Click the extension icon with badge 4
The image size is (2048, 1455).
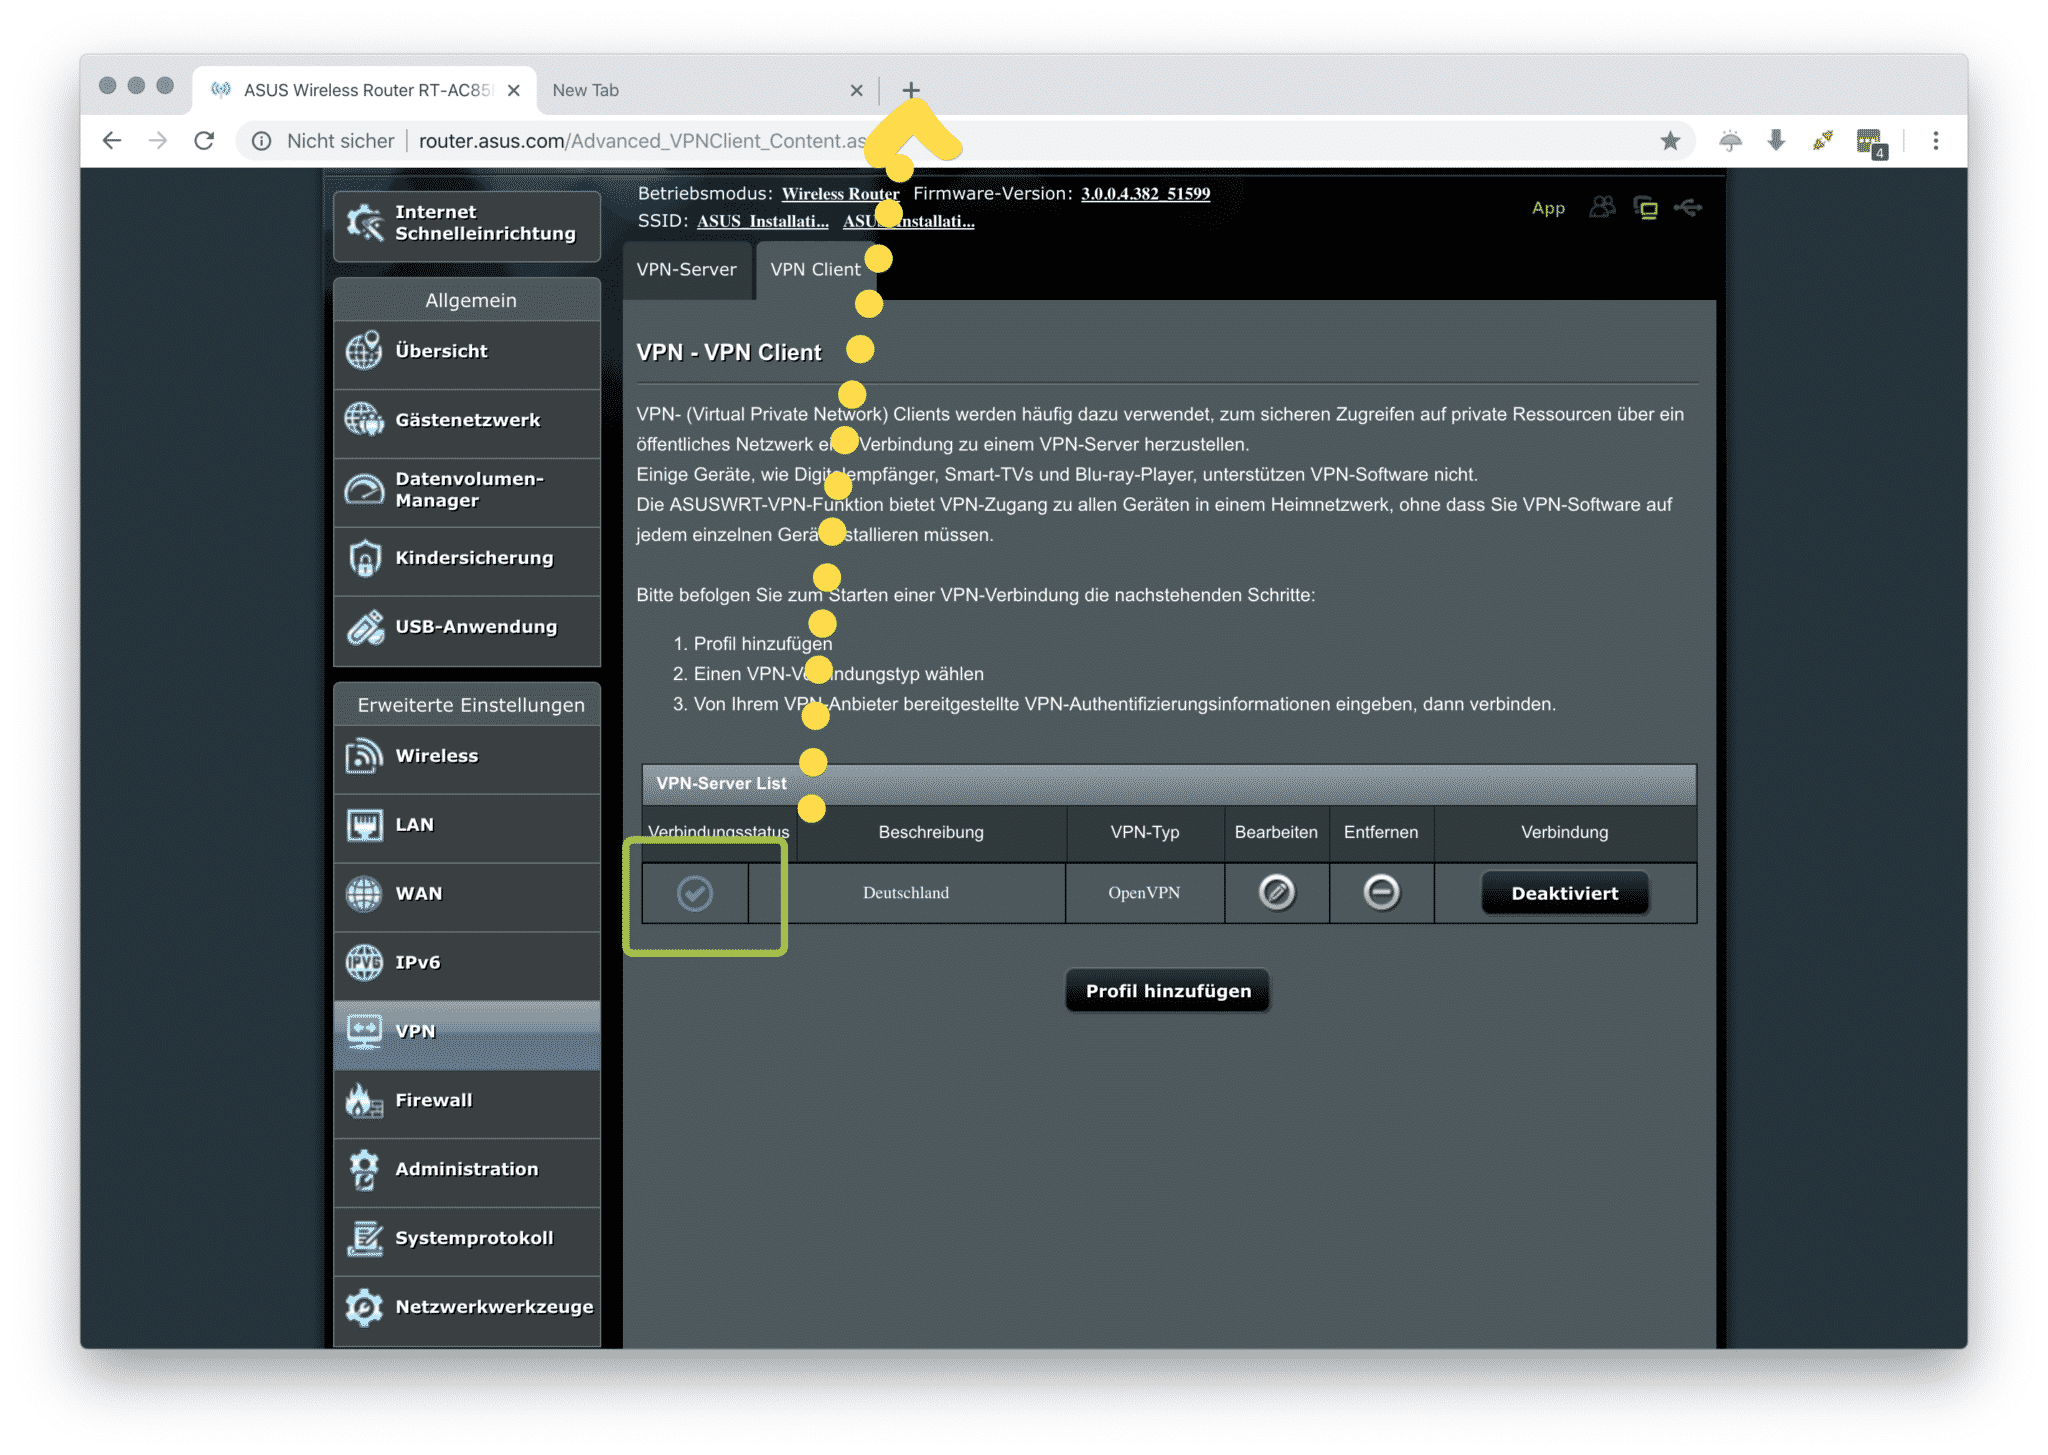pos(1871,143)
